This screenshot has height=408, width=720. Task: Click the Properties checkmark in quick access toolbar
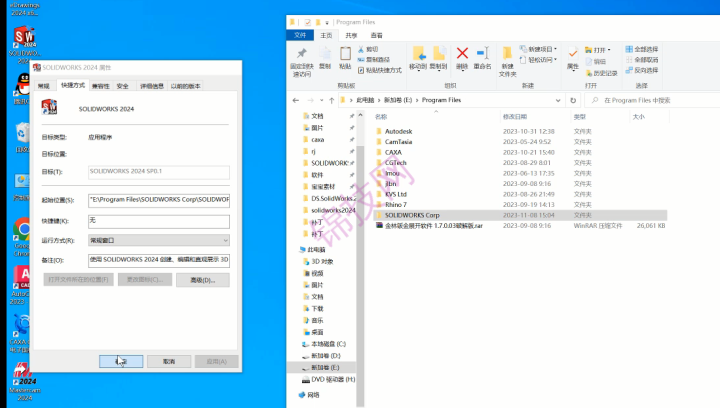tap(308, 22)
